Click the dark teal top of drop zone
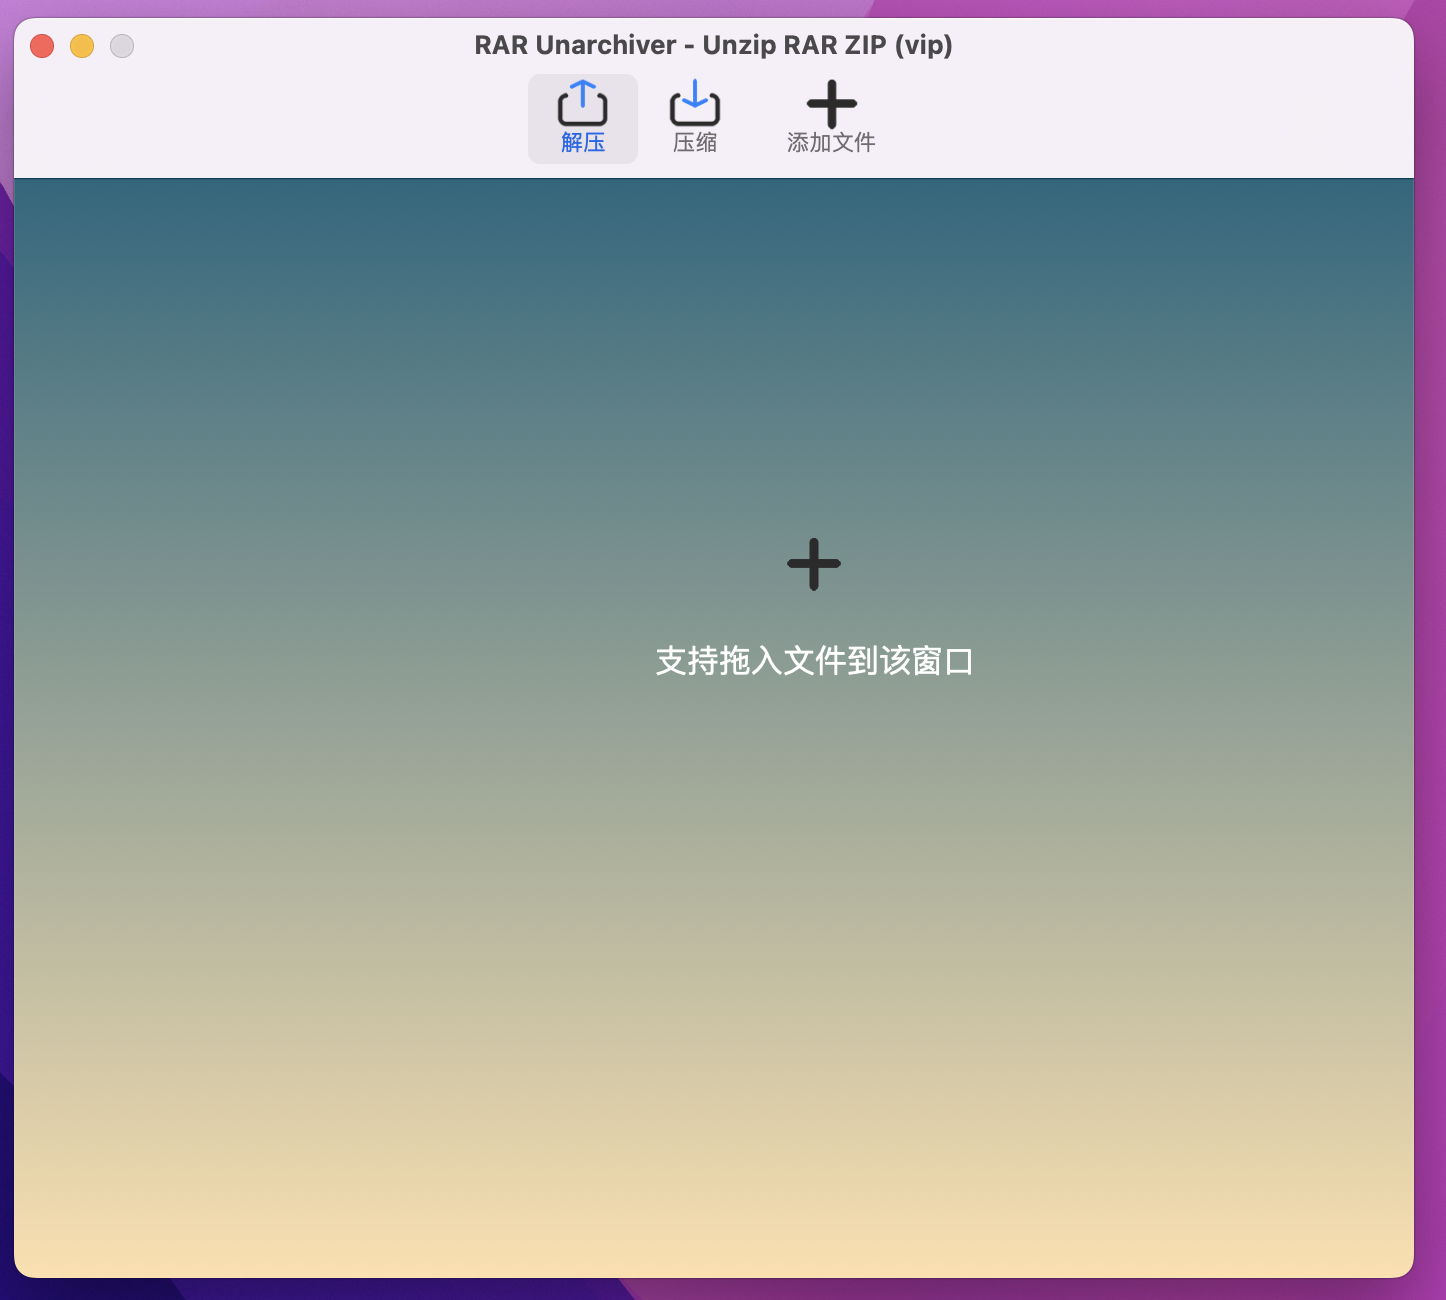1446x1300 pixels. tap(700, 220)
